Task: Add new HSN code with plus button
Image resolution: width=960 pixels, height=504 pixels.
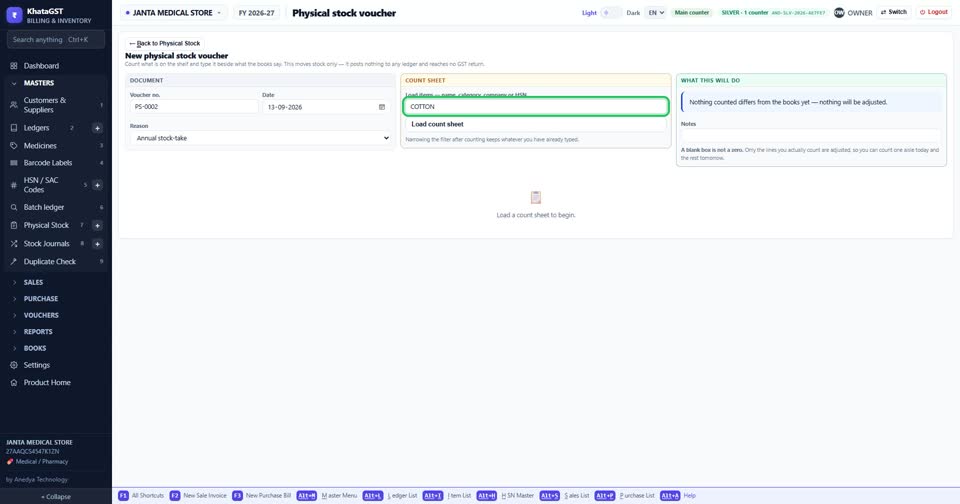Action: tap(97, 185)
